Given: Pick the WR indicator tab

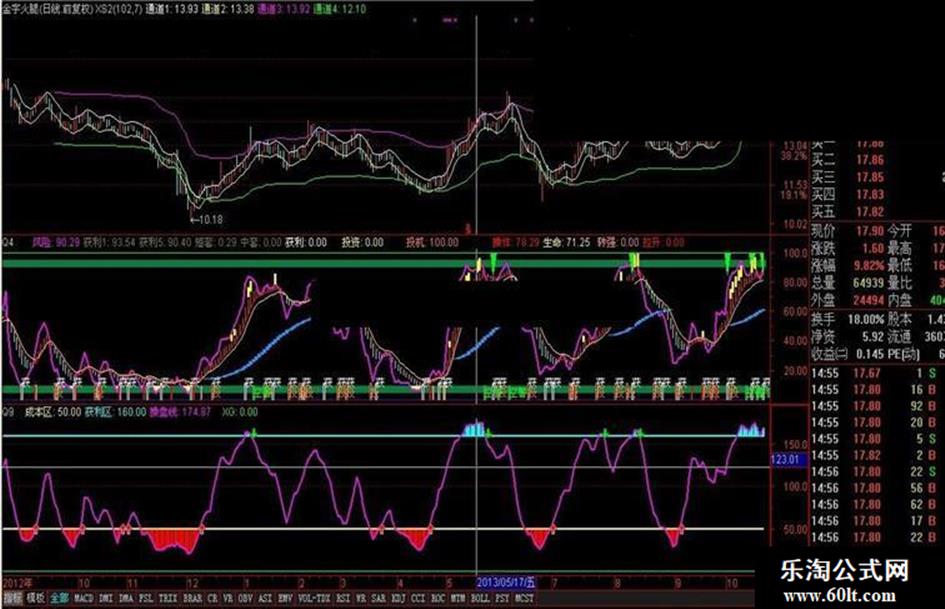Looking at the screenshot, I should pyautogui.click(x=361, y=598).
